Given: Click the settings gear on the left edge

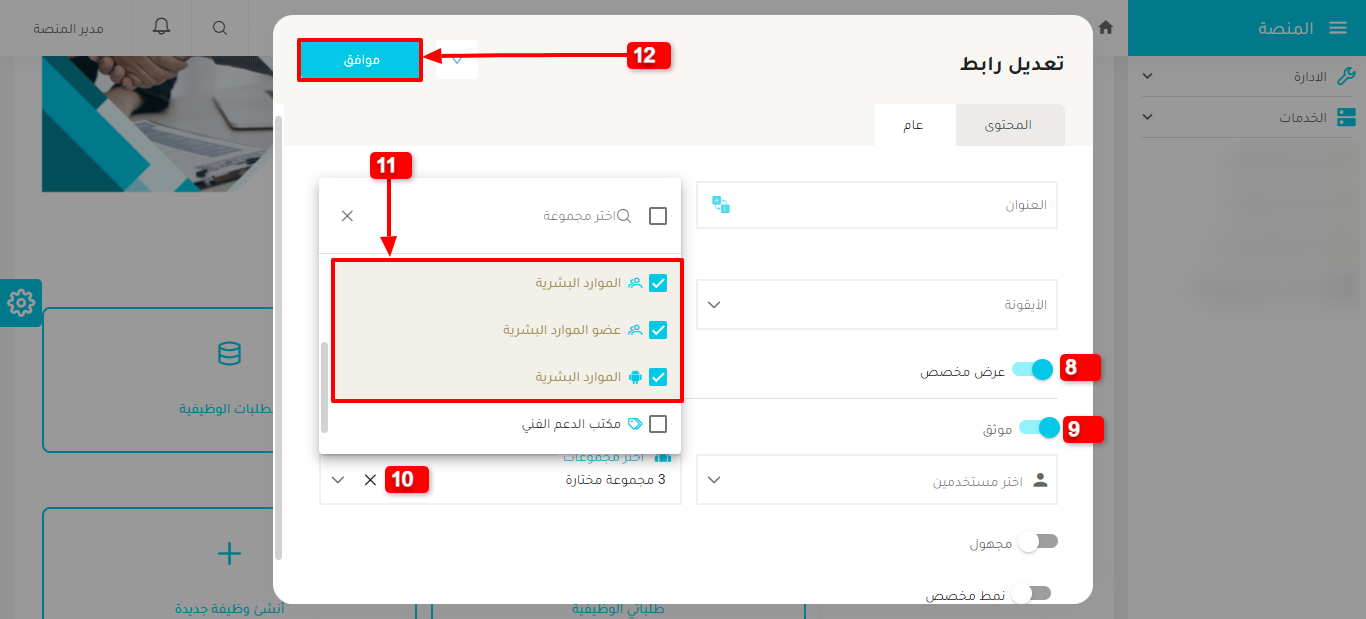Looking at the screenshot, I should coord(21,302).
